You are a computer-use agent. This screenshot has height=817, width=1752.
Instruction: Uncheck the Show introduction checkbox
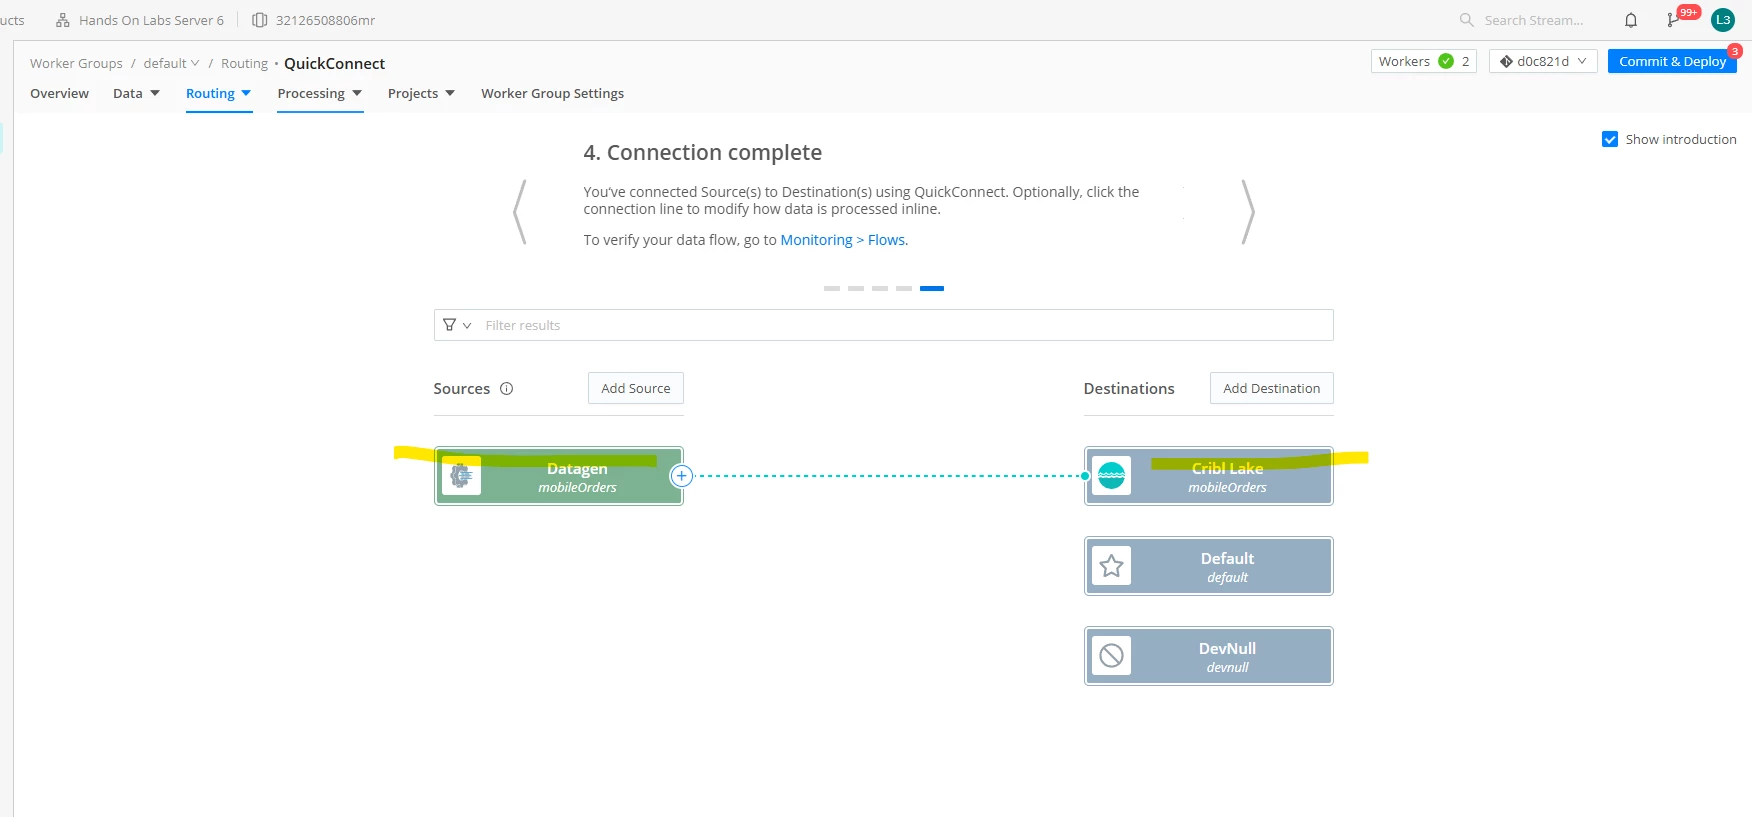click(1610, 140)
